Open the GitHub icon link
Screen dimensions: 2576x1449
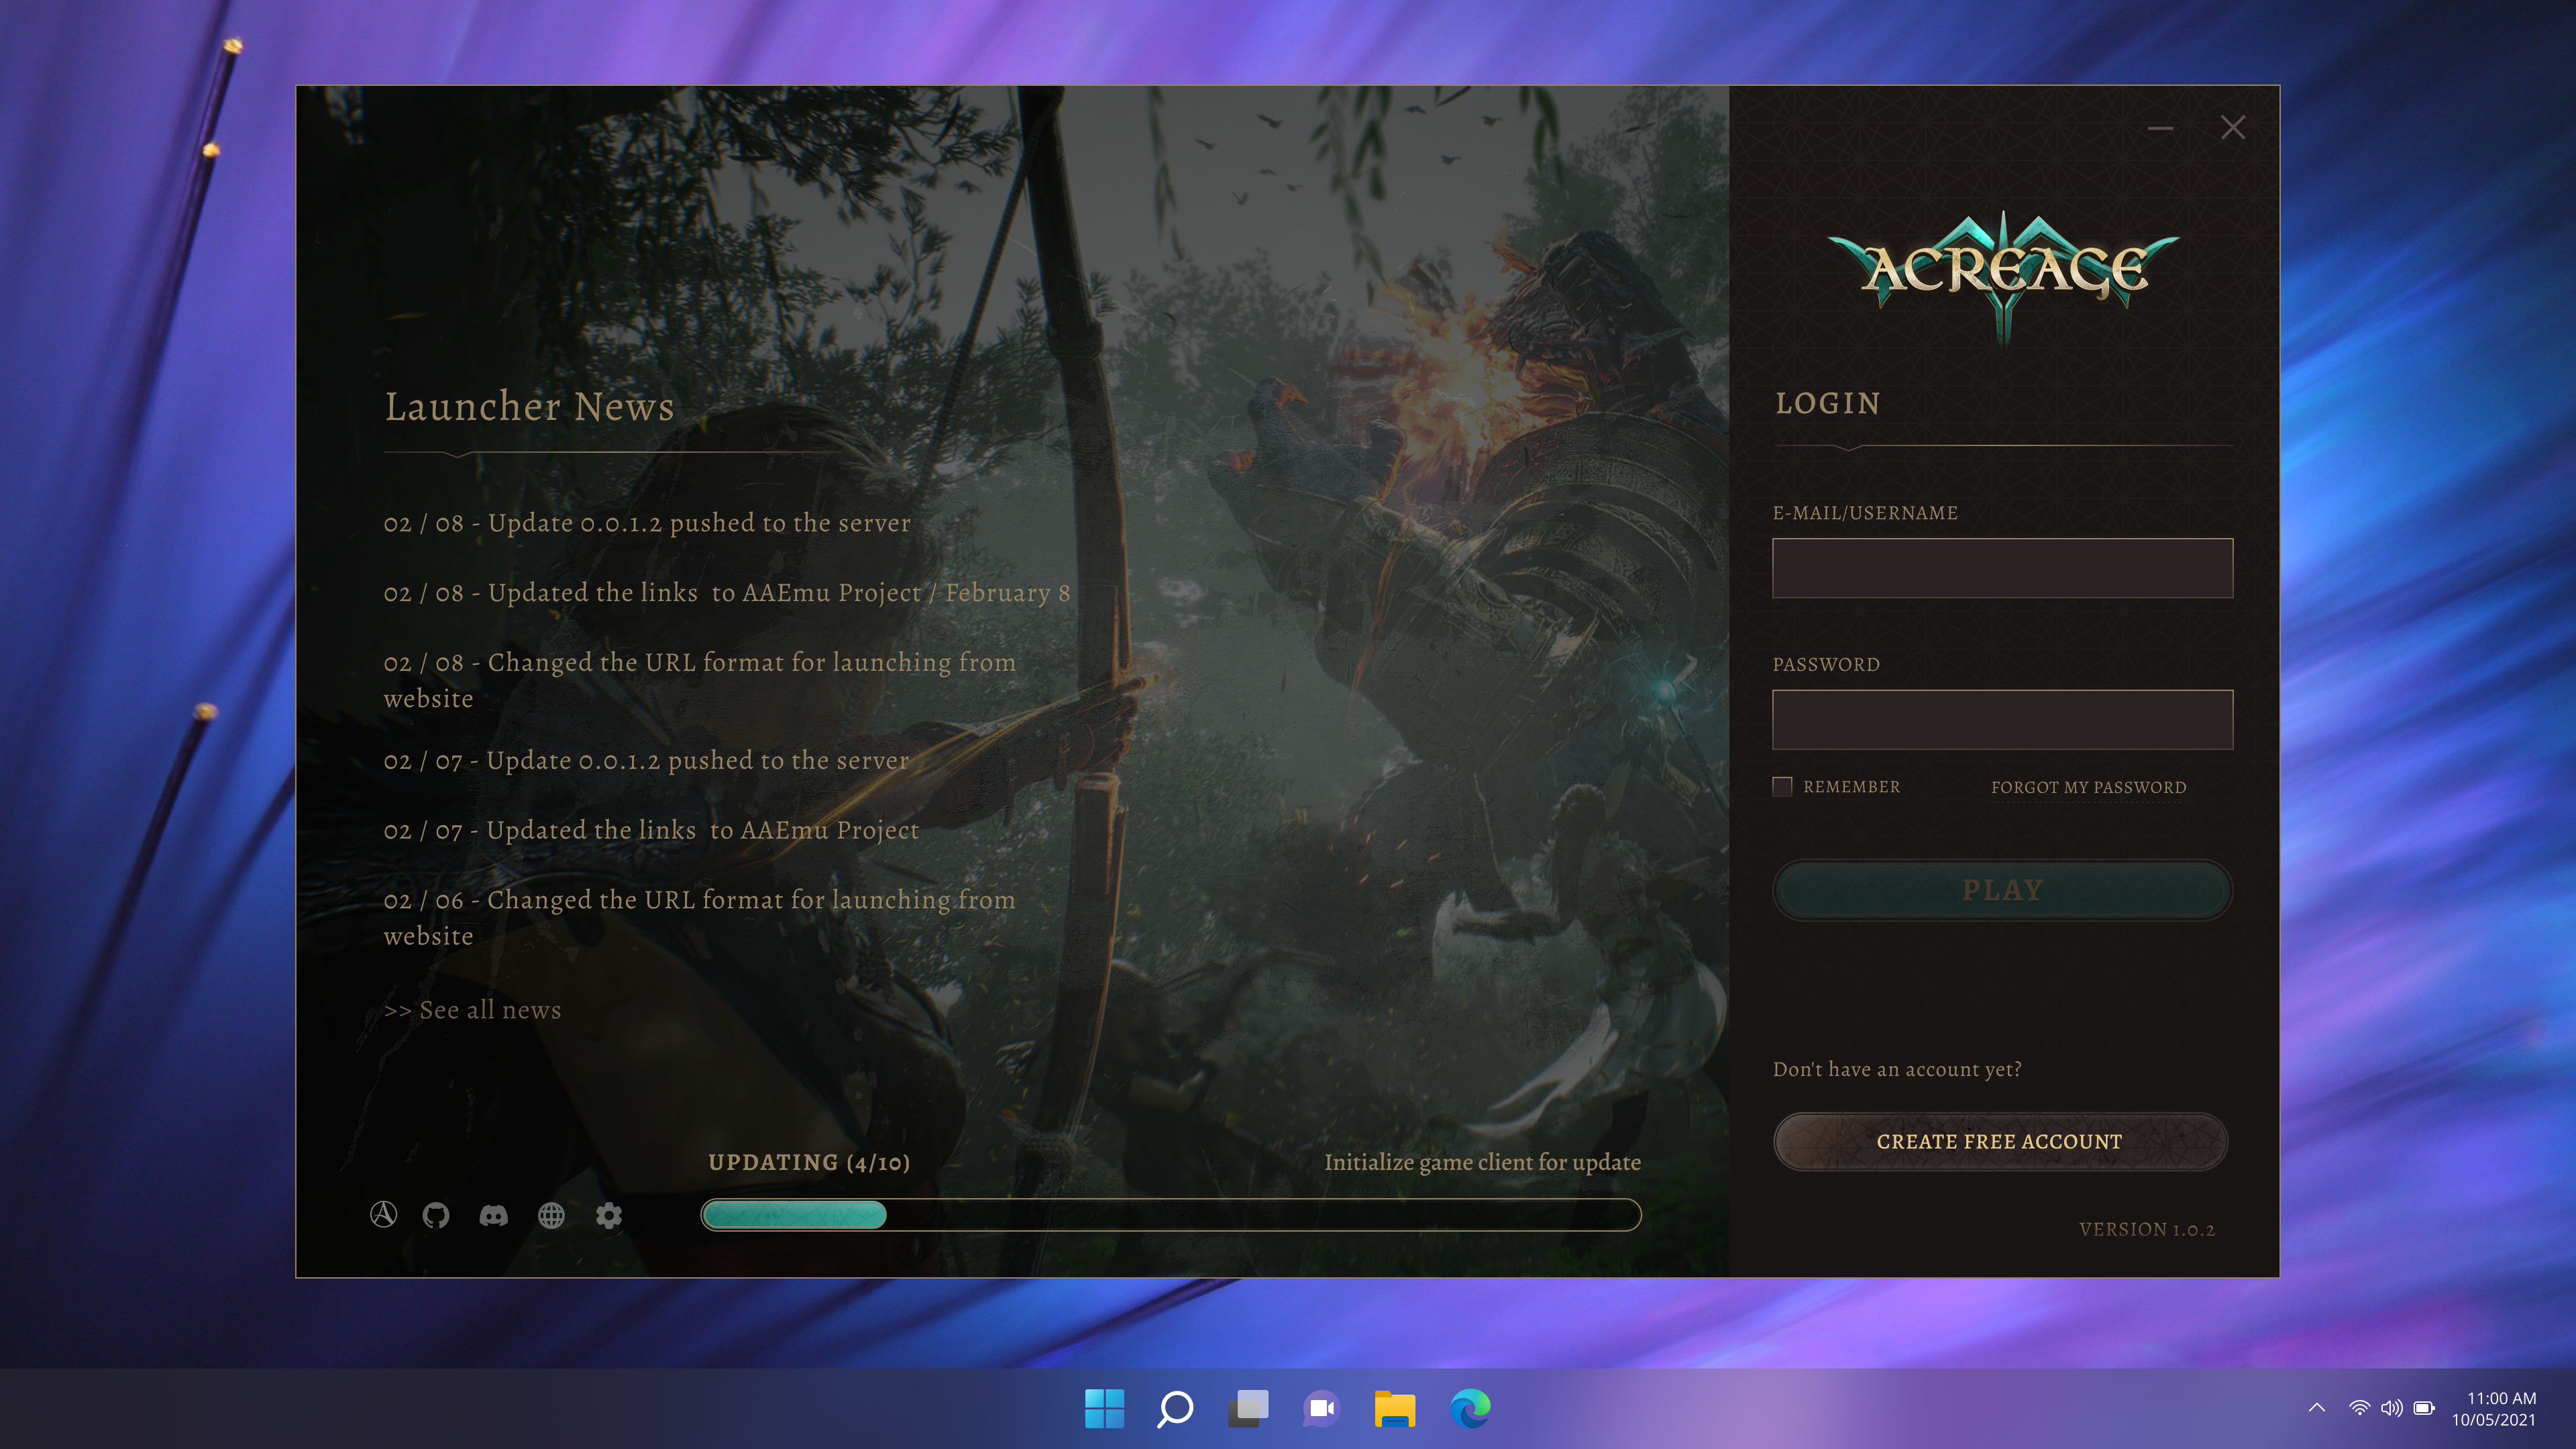[x=436, y=1215]
